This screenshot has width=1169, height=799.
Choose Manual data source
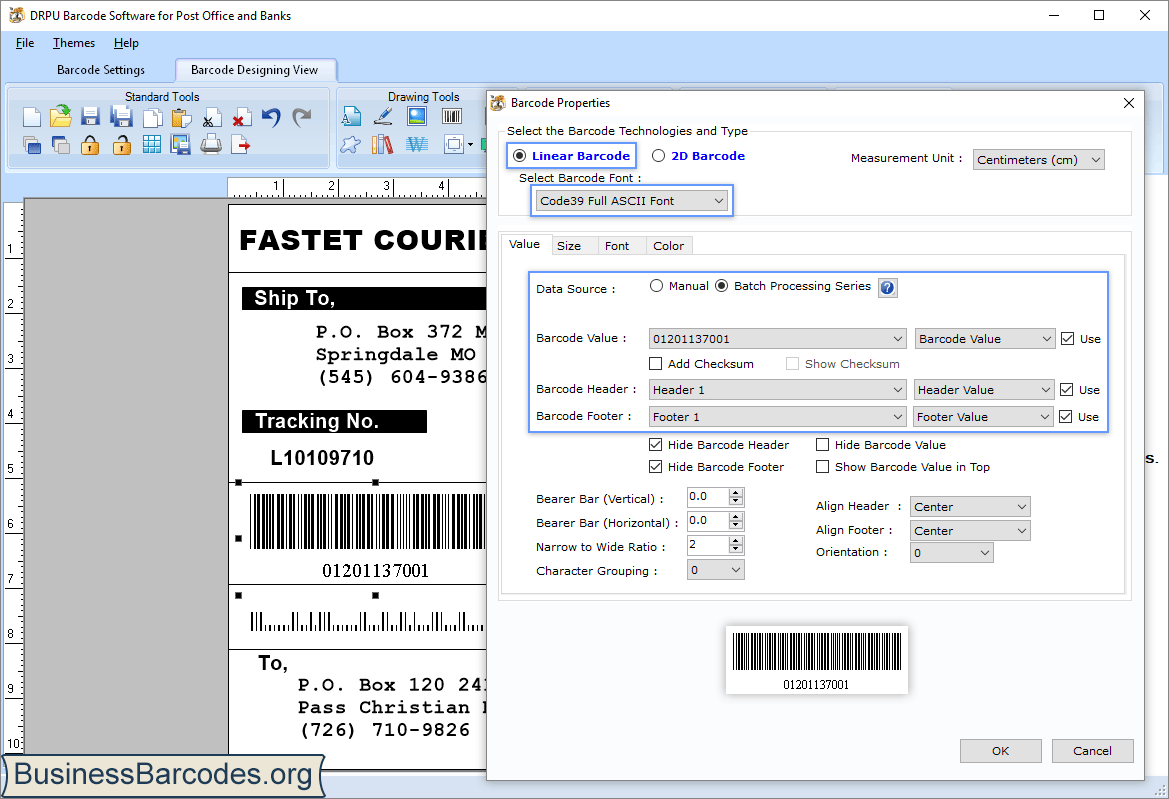tap(656, 286)
